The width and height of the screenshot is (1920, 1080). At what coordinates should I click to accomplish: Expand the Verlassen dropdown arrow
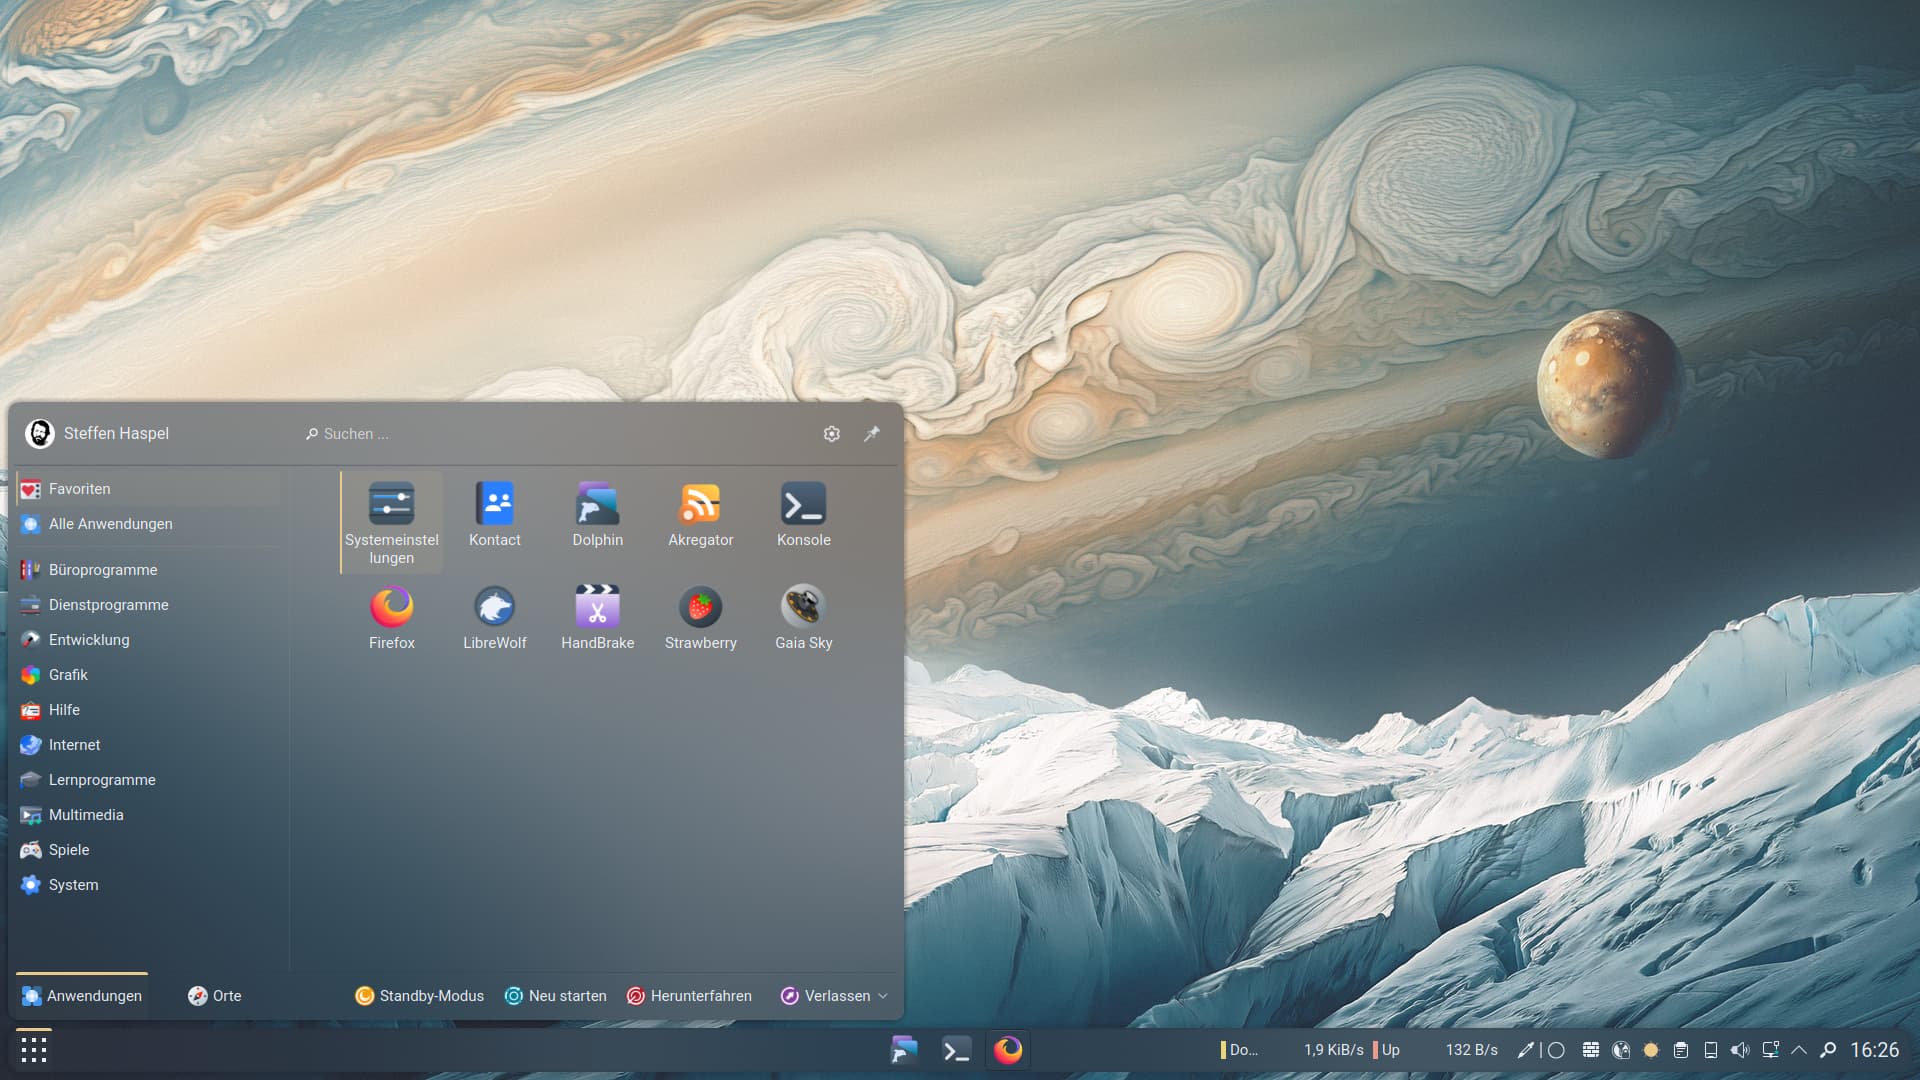pos(883,996)
